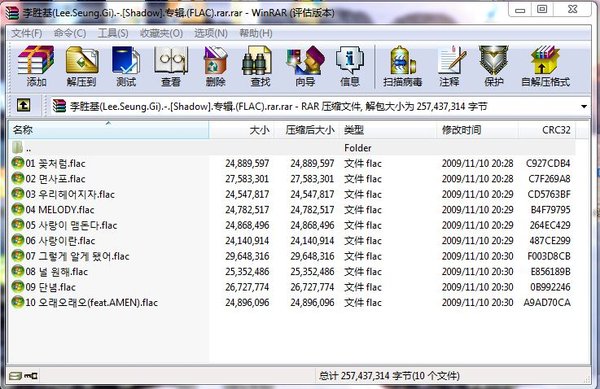Click the CRC32 value 0B992246
The width and height of the screenshot is (600, 389).
pyautogui.click(x=550, y=287)
